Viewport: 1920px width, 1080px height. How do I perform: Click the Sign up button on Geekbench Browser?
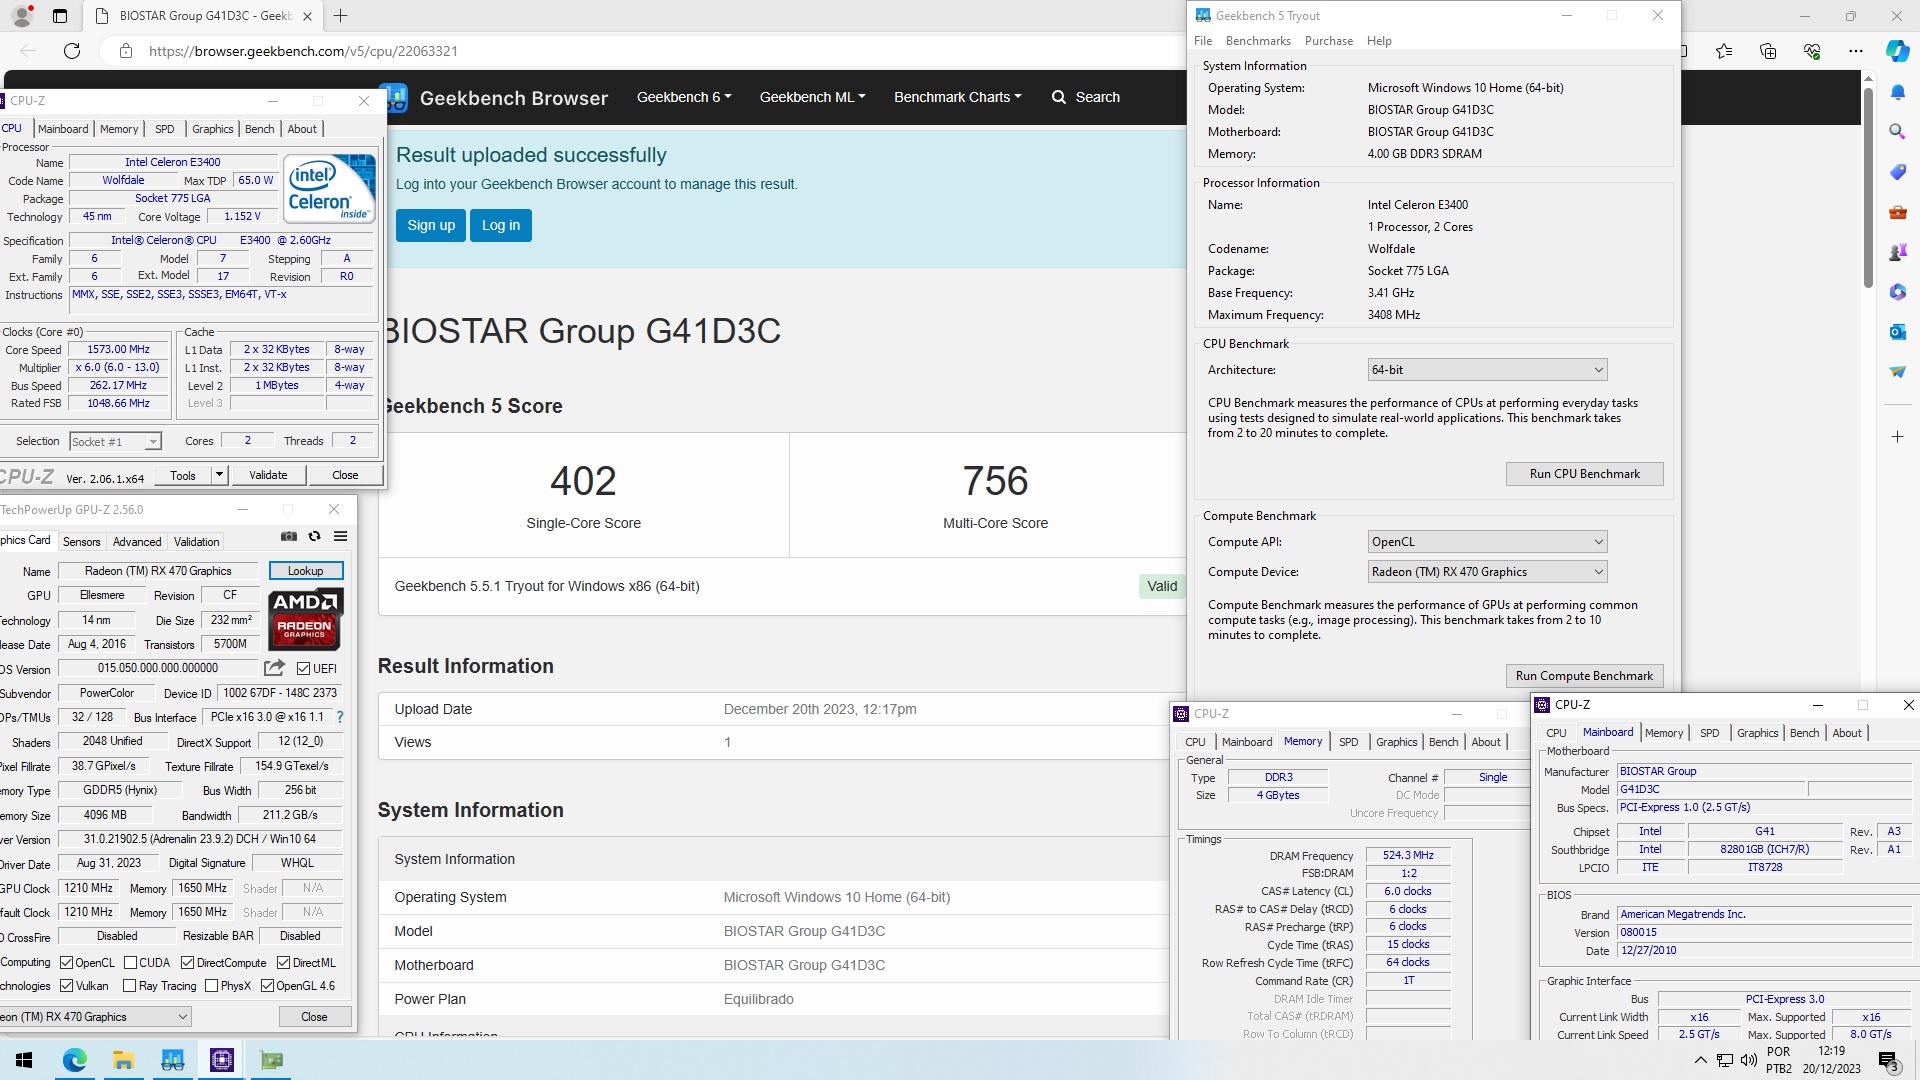431,225
